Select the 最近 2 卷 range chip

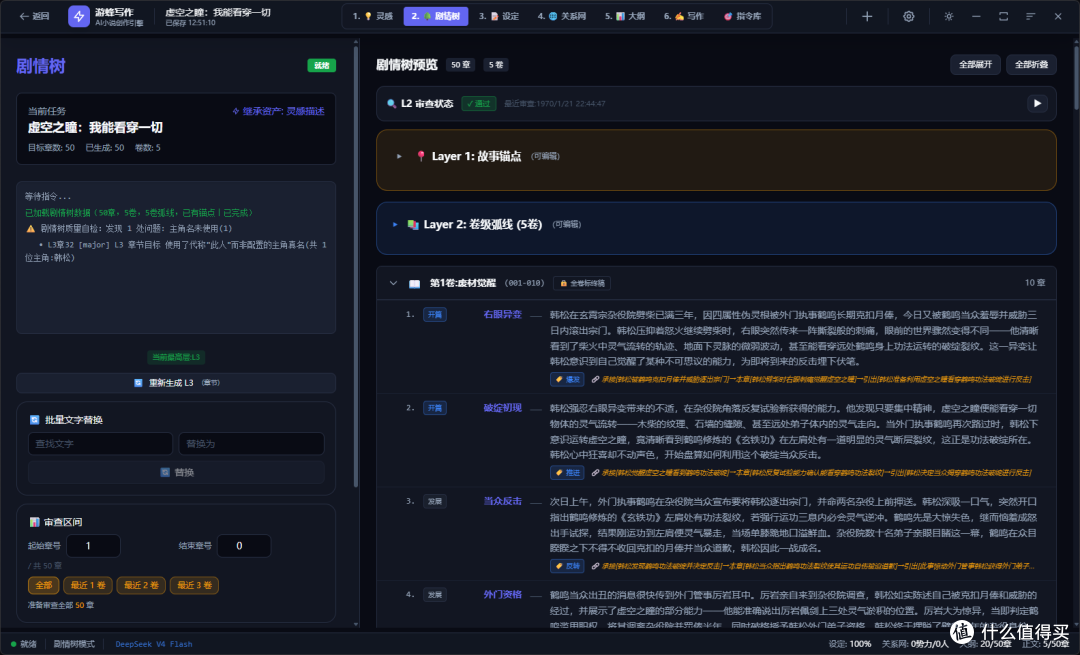click(x=141, y=585)
